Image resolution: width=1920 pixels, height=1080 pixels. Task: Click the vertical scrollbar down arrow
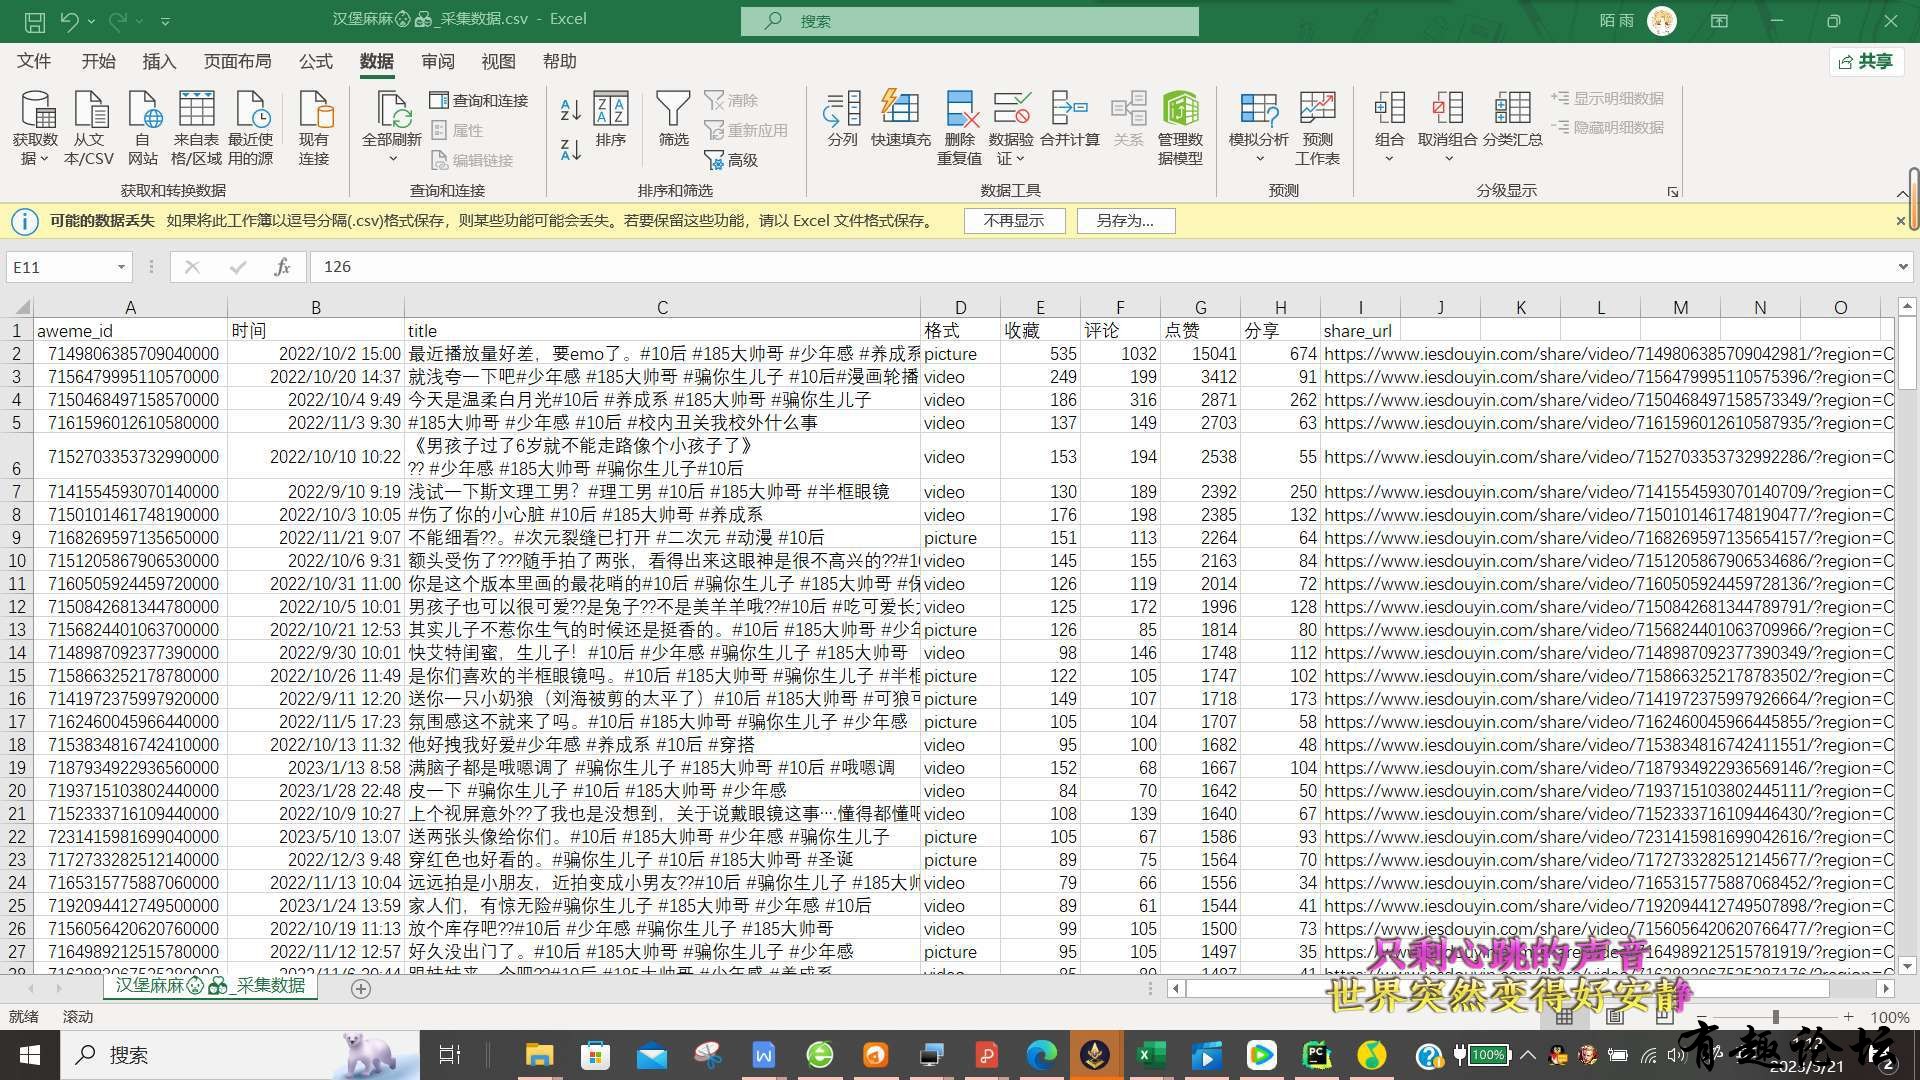pos(1907,966)
